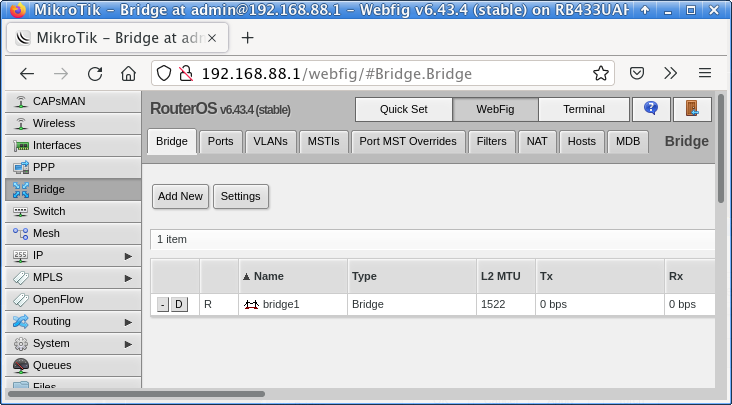Remove bridge1 with the minus button
732x405 pixels.
(163, 304)
